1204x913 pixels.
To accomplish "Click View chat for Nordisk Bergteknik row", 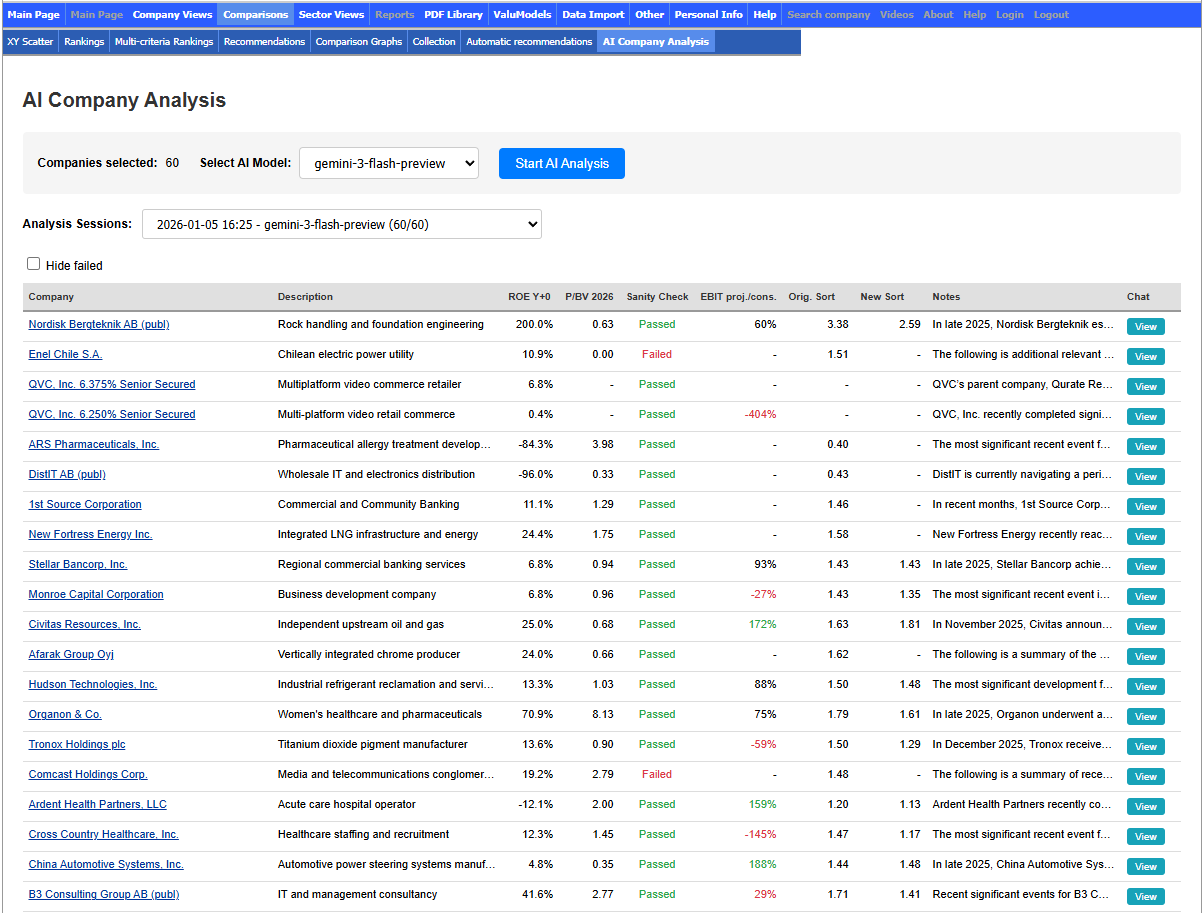I will [1146, 326].
